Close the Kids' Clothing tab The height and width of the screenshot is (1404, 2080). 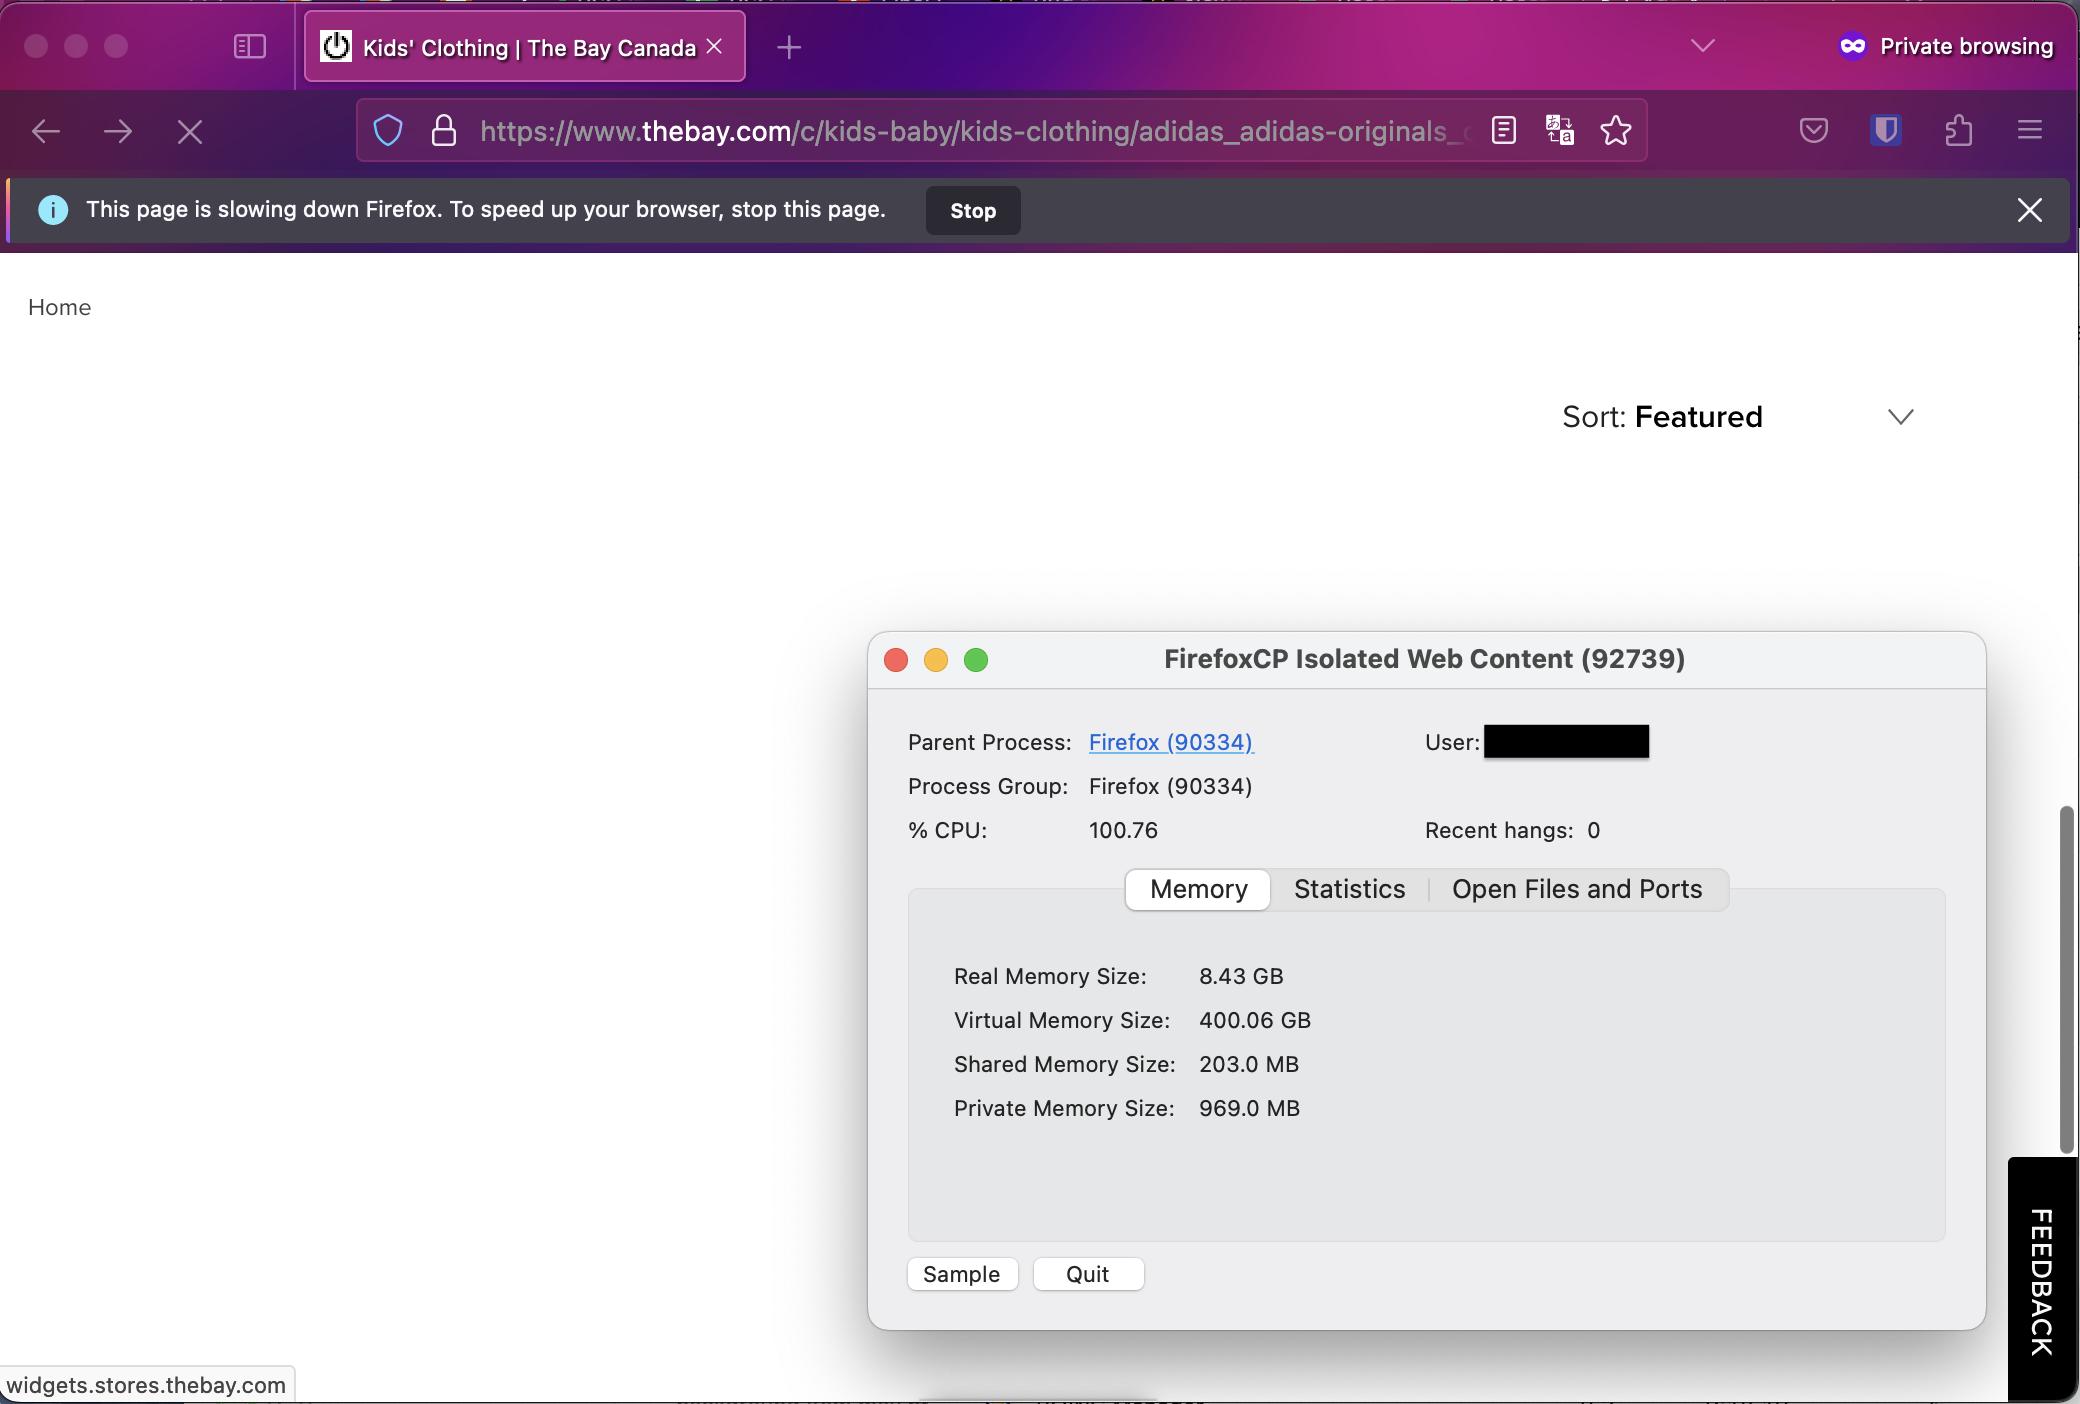click(714, 47)
